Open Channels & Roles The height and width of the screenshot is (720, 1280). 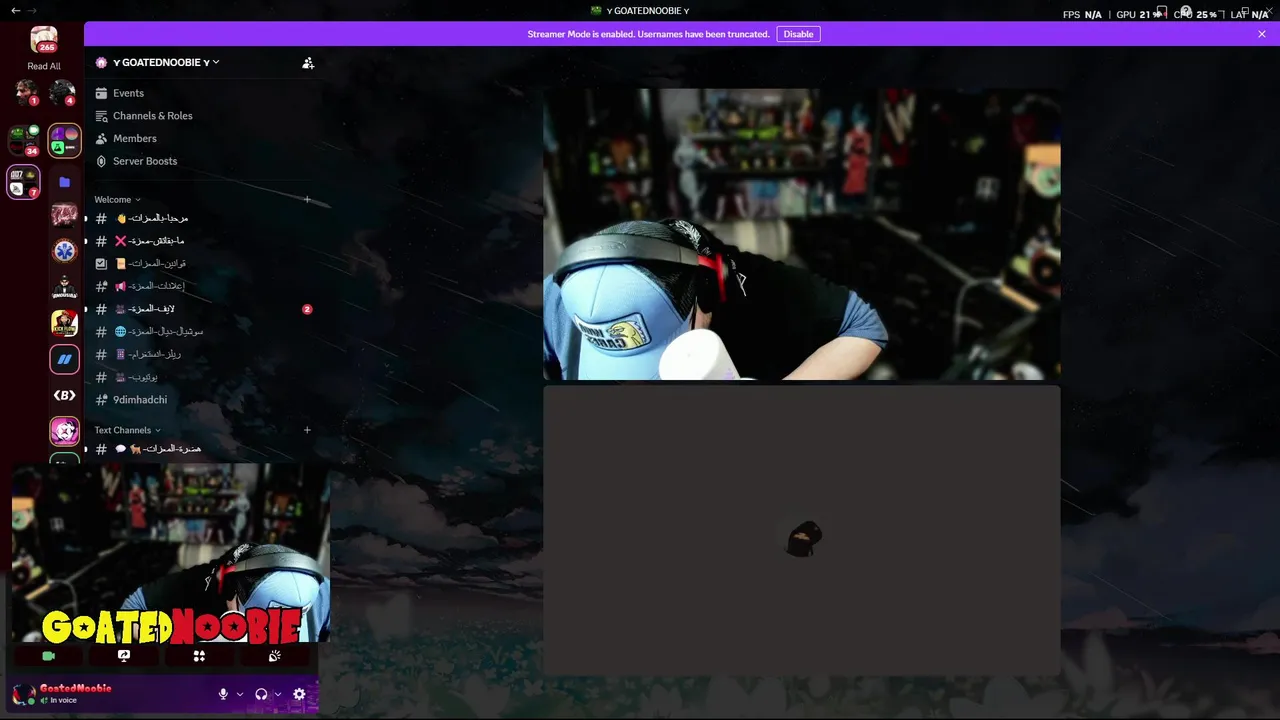[x=152, y=116]
